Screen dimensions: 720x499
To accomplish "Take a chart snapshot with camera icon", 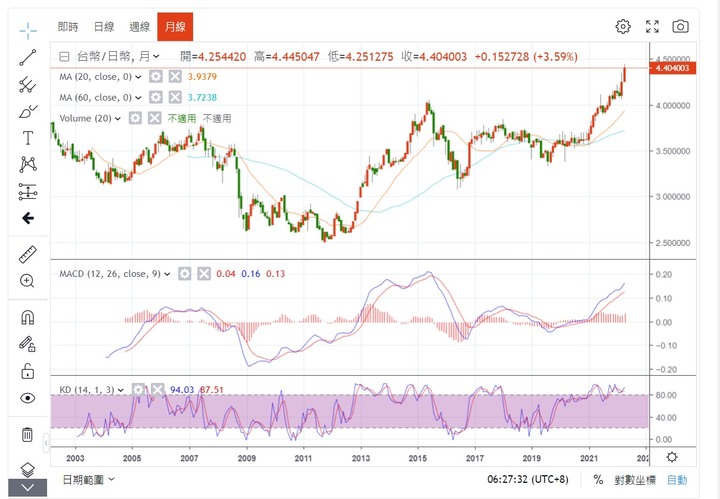I will [x=681, y=27].
